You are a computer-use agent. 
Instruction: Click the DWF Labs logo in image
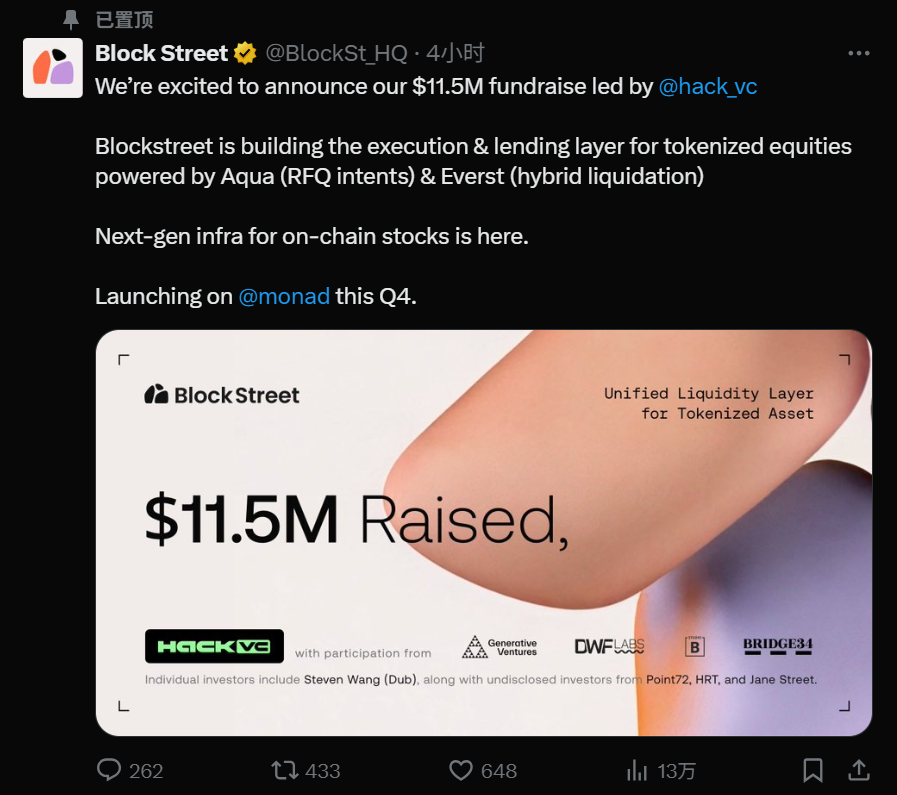coord(609,647)
